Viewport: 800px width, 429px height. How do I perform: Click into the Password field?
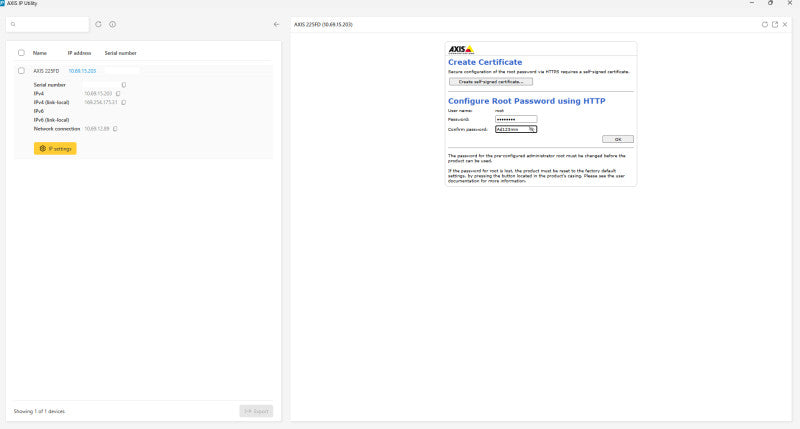tap(516, 119)
